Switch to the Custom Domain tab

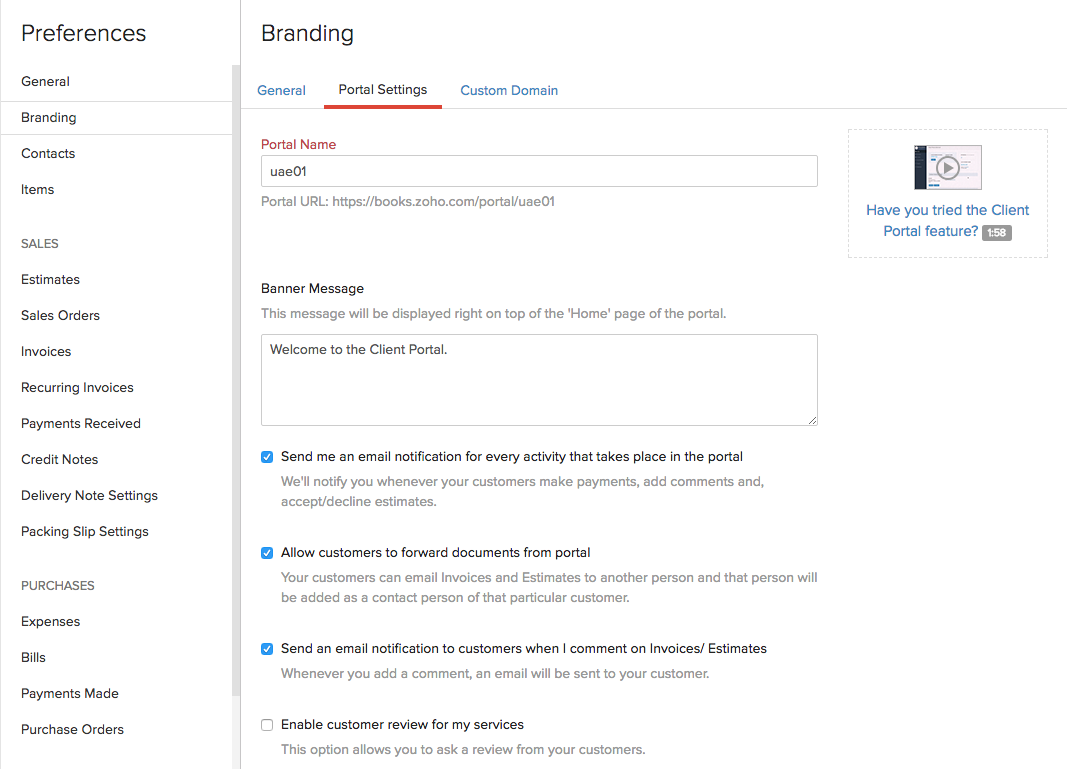[509, 90]
